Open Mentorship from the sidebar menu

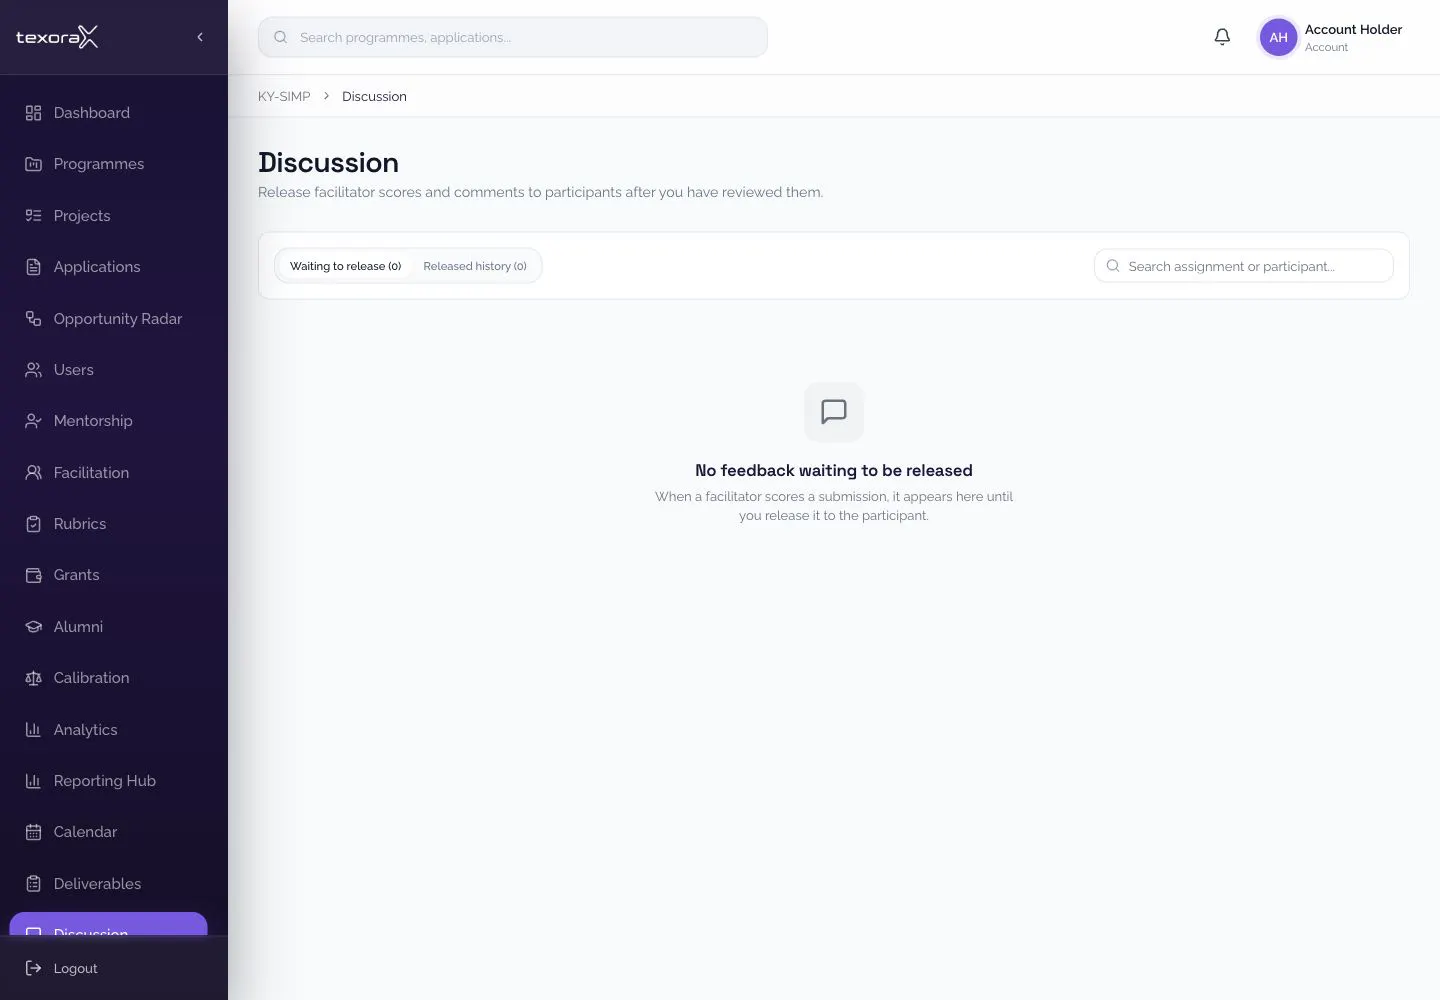(x=108, y=421)
